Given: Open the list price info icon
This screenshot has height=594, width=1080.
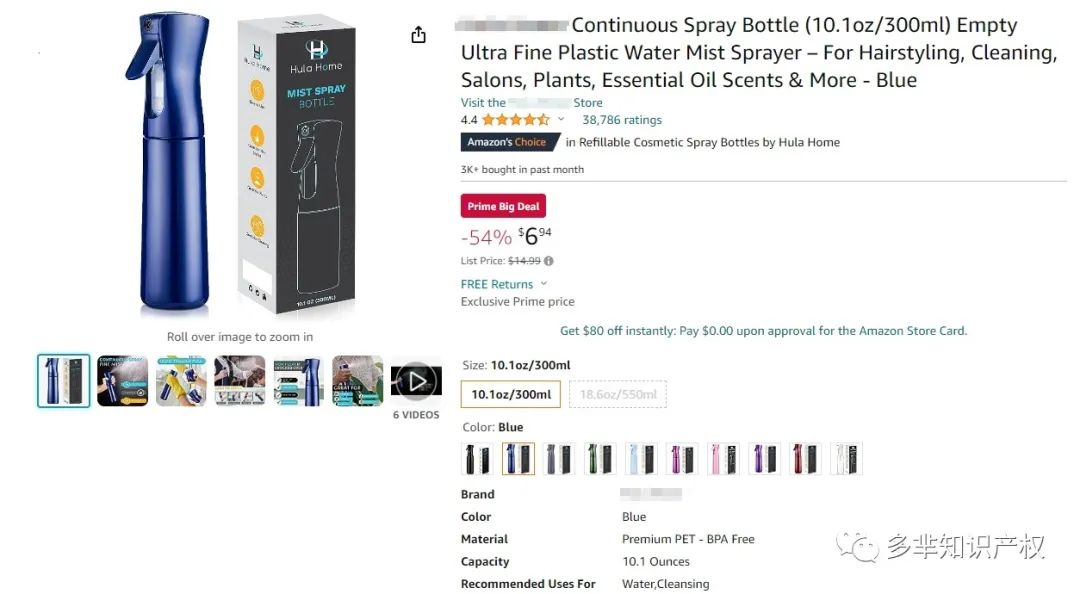Looking at the screenshot, I should click(x=549, y=261).
